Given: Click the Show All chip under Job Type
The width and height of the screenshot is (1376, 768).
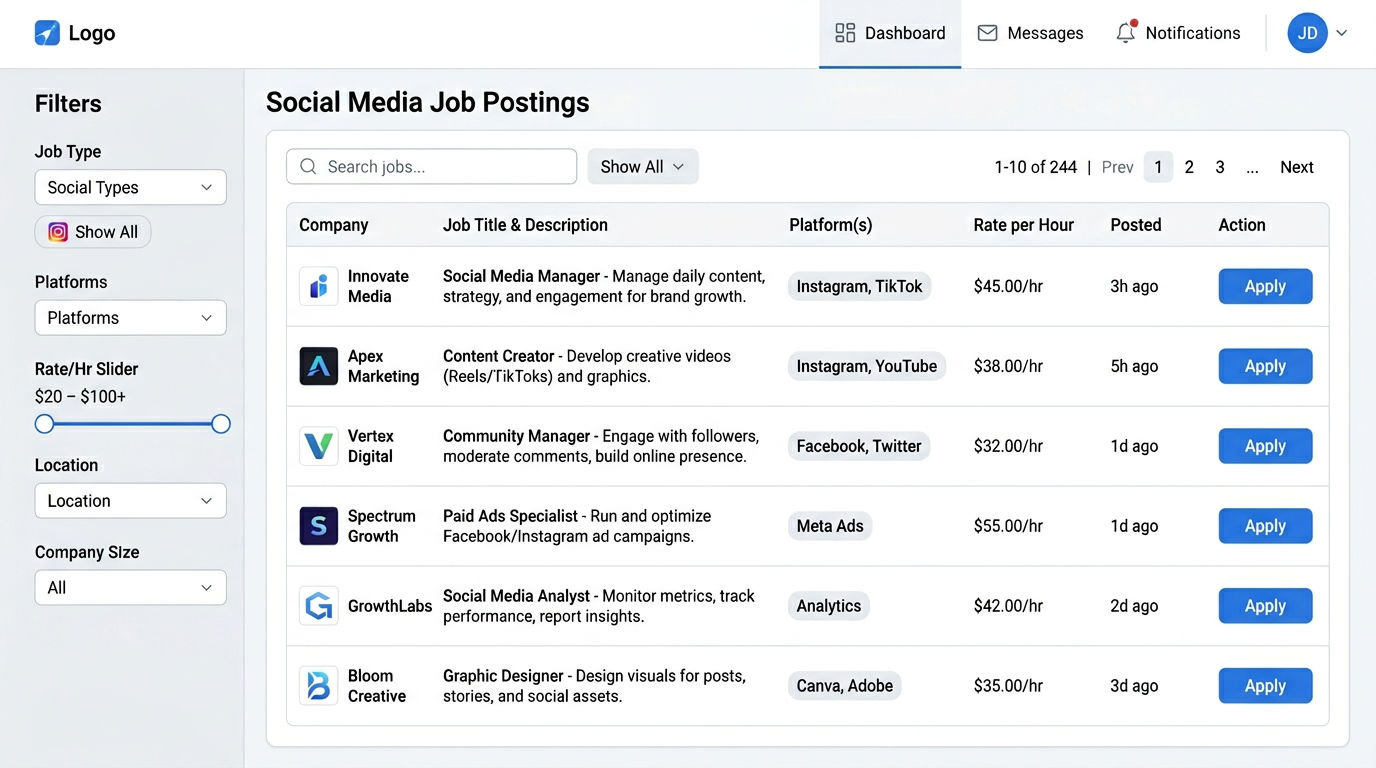Looking at the screenshot, I should (93, 232).
